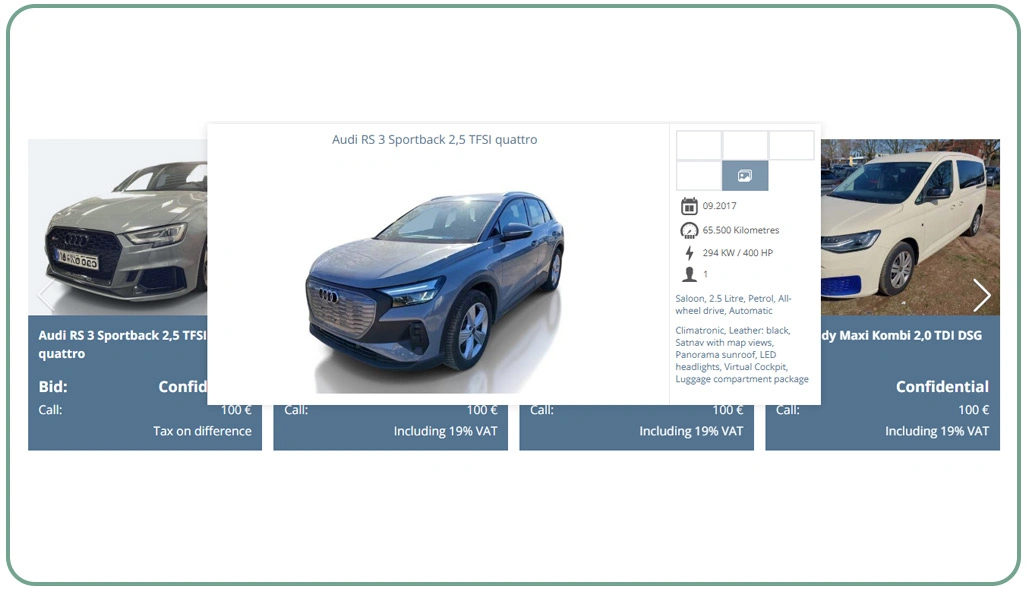
Task: Click the photo gallery icon on highlighted thumbnail
Action: pos(744,175)
